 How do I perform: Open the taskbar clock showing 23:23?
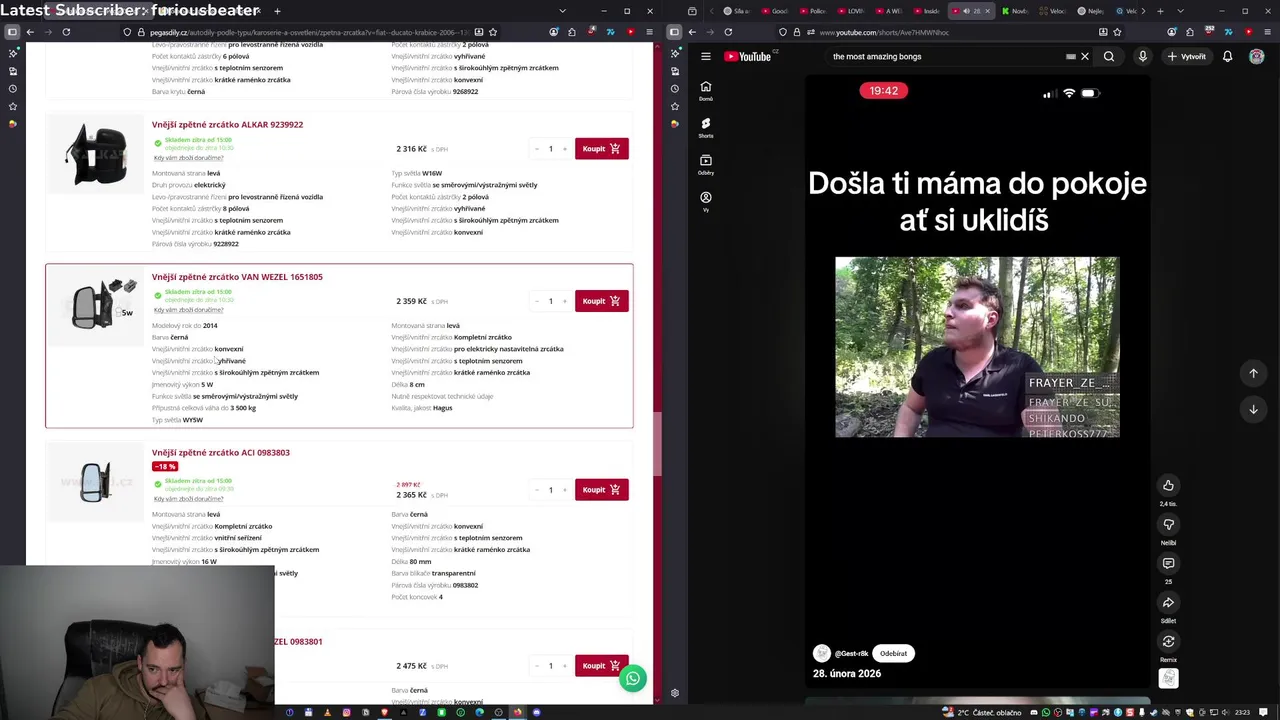[1242, 712]
